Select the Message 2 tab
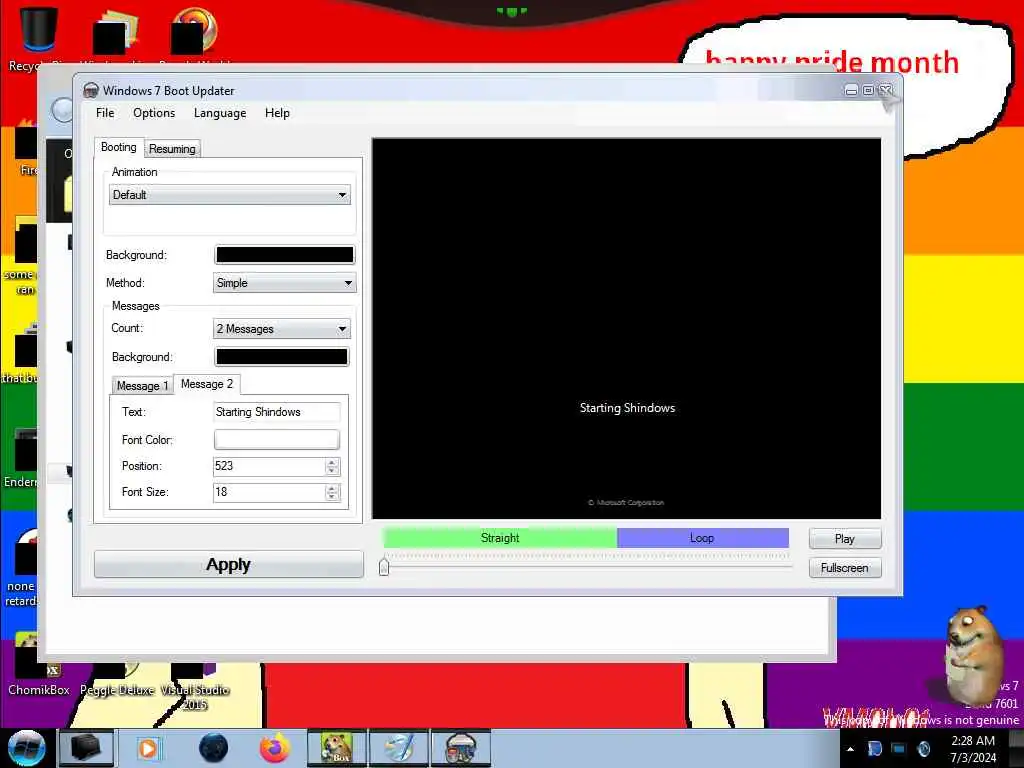 [x=206, y=384]
